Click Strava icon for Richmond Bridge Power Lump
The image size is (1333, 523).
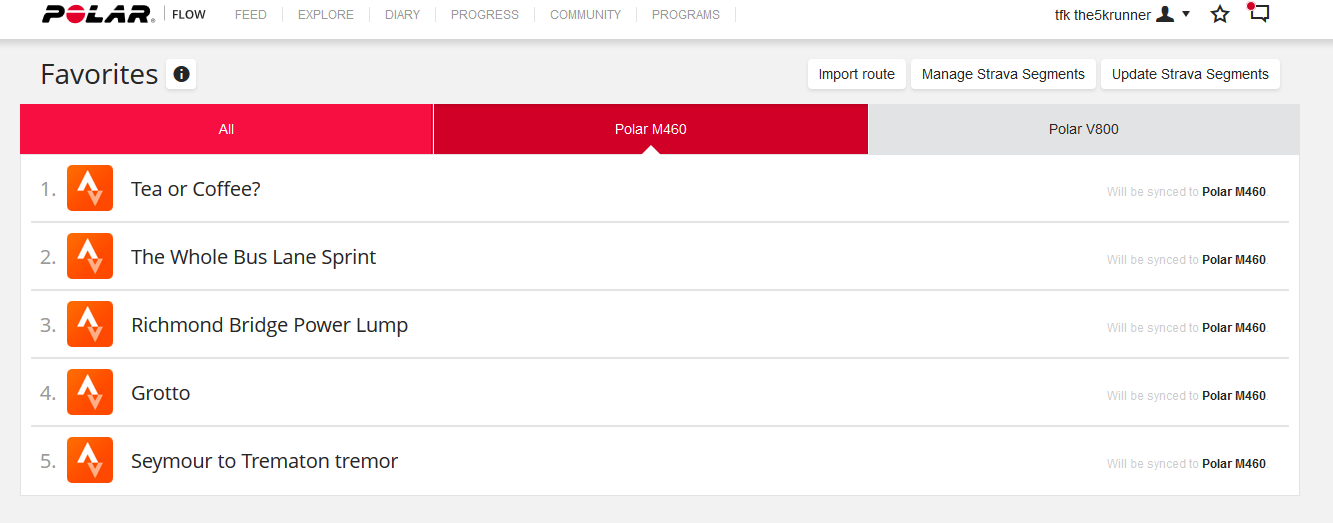pos(90,324)
